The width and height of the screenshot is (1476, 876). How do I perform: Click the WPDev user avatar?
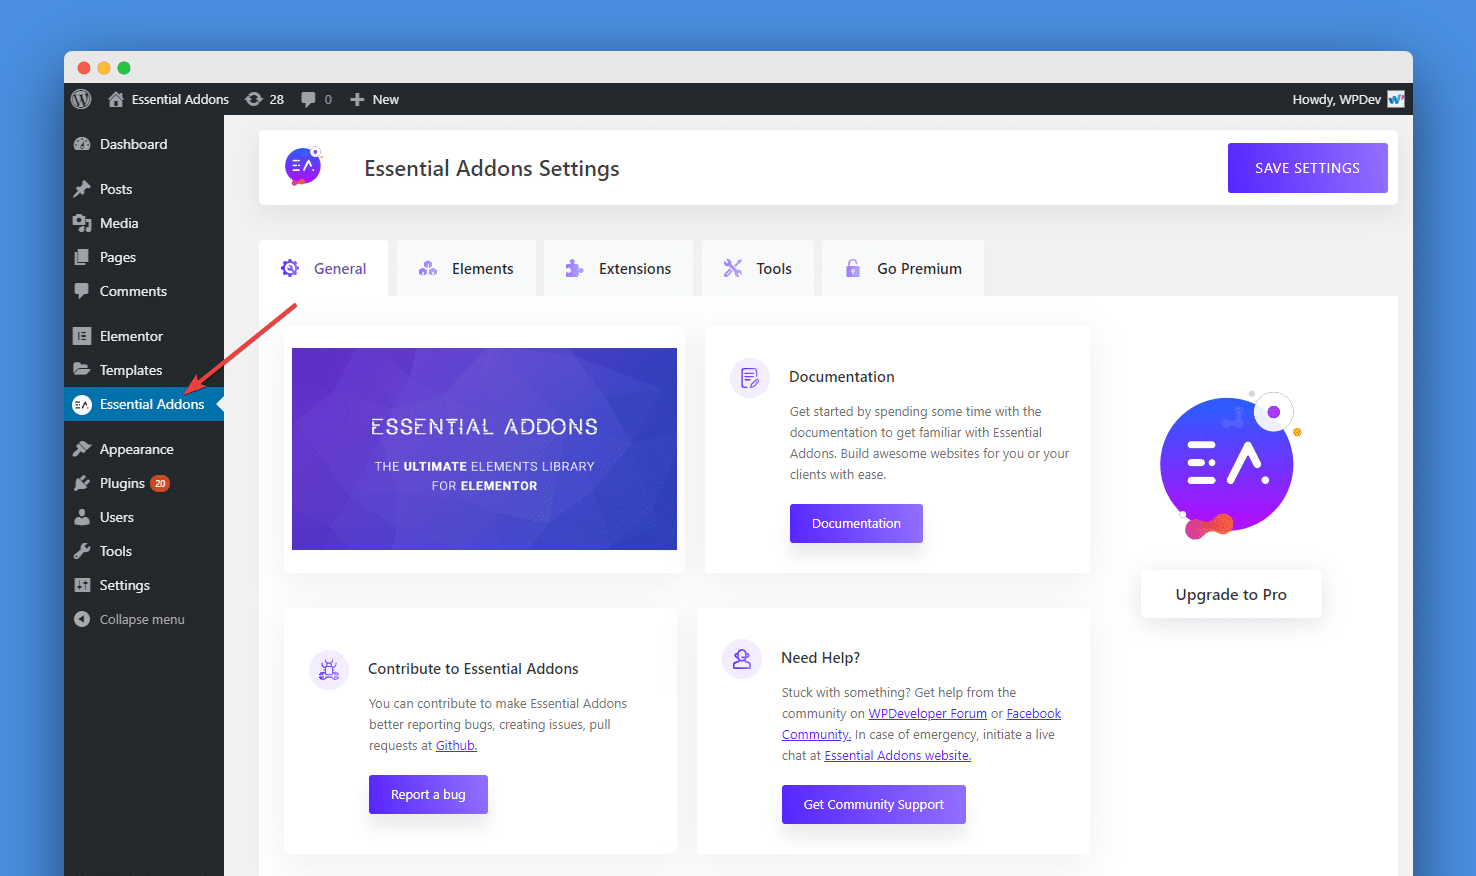[1396, 99]
